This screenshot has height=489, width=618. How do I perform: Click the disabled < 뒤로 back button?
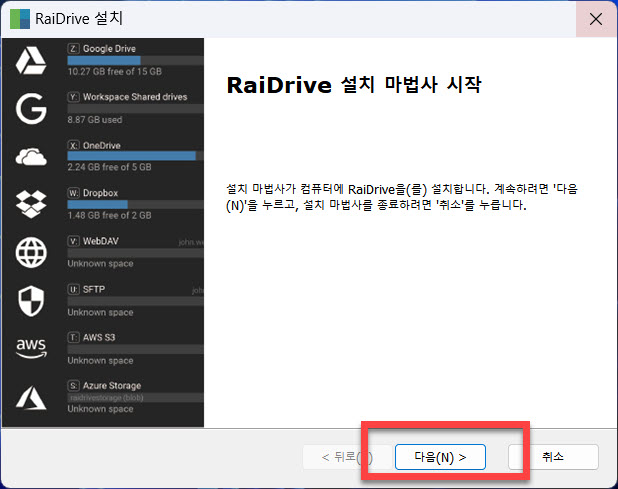point(348,457)
